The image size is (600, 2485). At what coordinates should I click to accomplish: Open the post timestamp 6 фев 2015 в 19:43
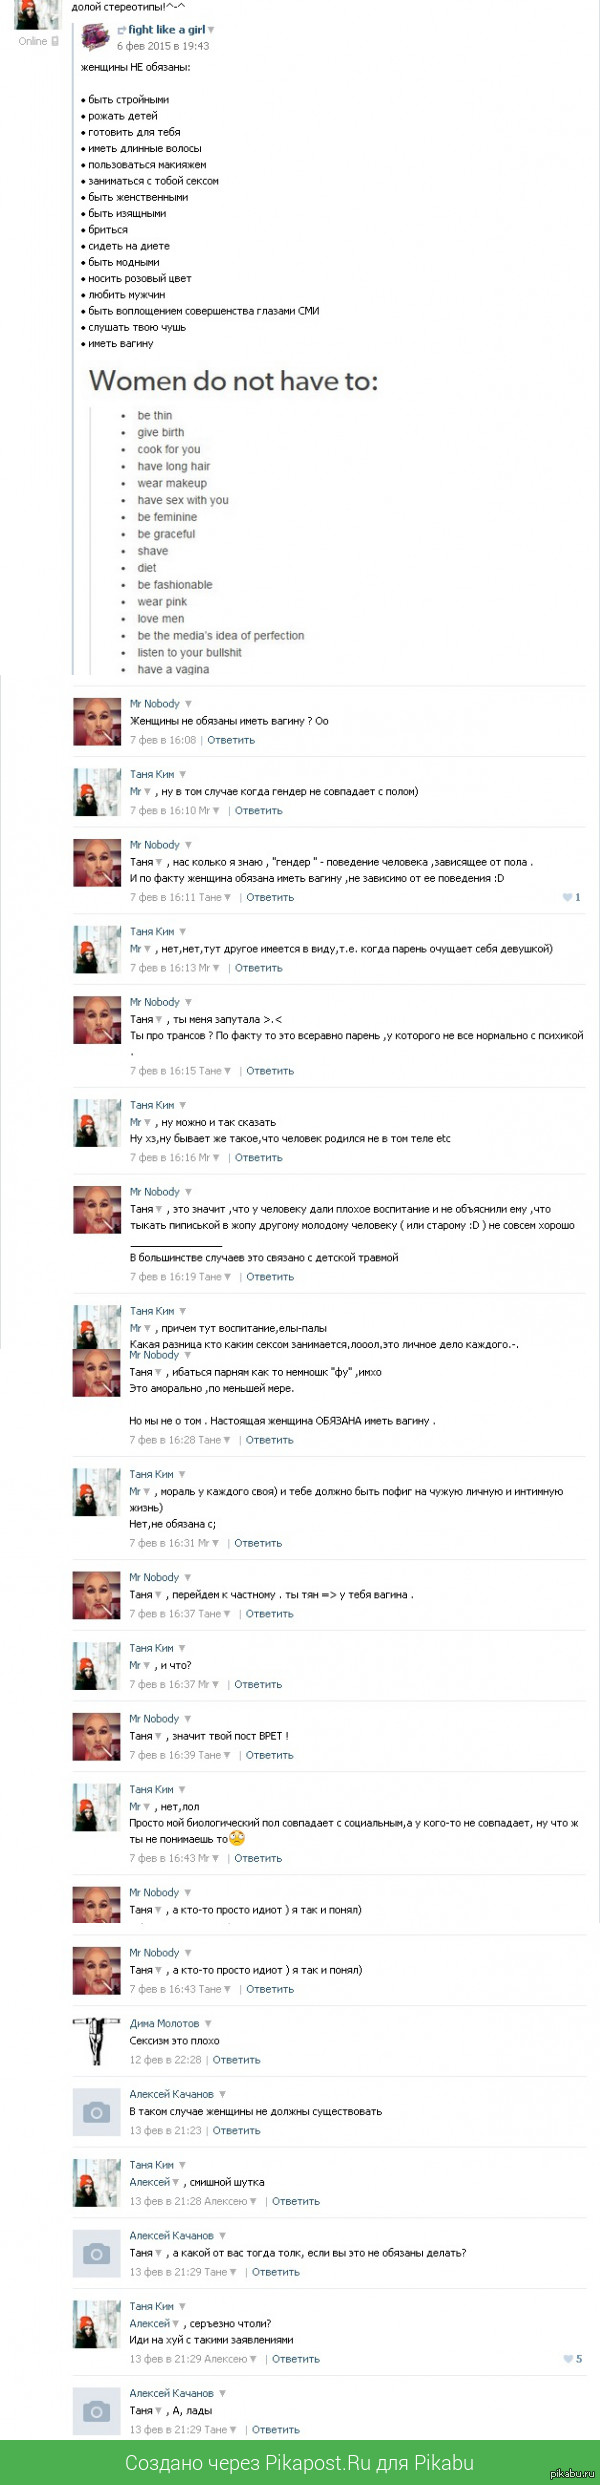(163, 46)
